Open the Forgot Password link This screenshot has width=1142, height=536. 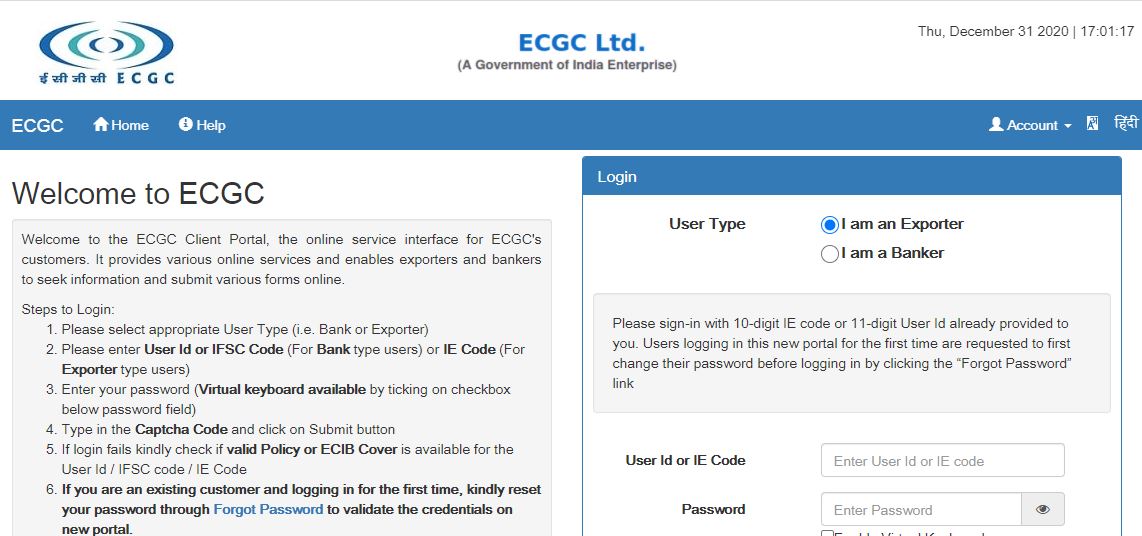(x=268, y=509)
